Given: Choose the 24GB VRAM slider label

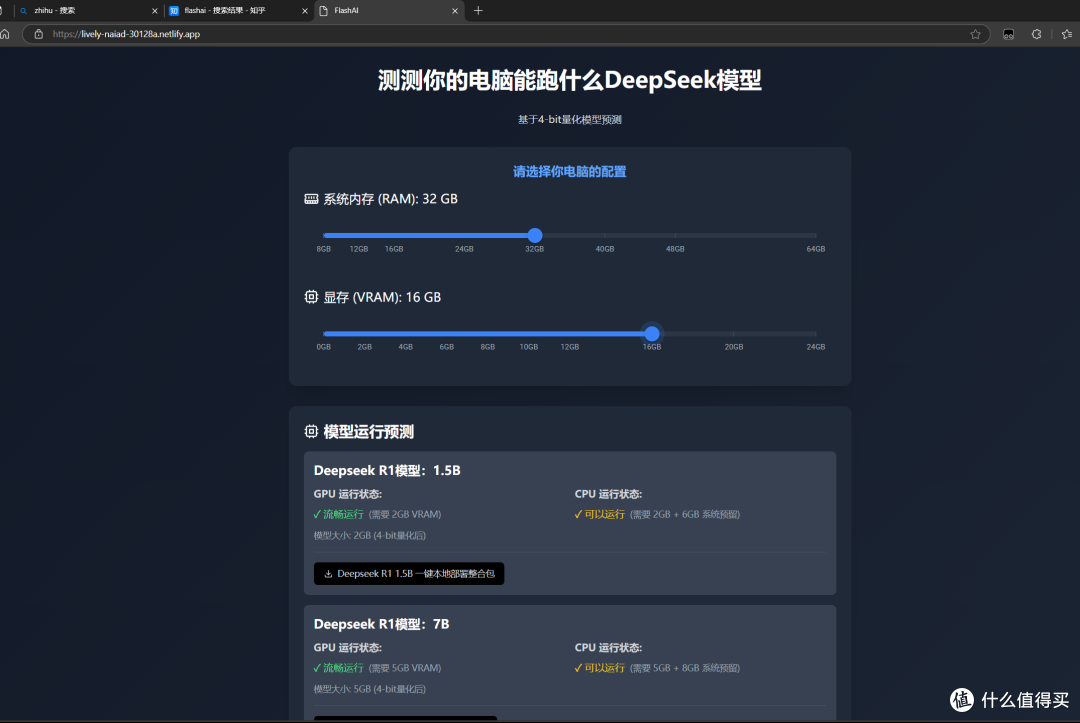Looking at the screenshot, I should click(816, 347).
